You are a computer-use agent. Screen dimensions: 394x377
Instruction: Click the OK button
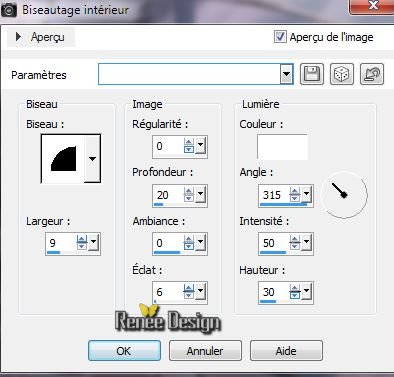124,351
